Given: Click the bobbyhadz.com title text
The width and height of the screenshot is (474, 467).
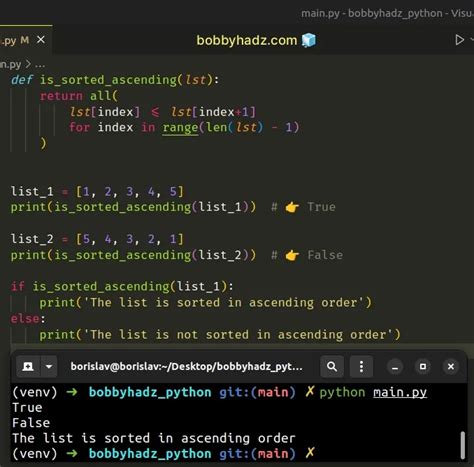Looking at the screenshot, I should pyautogui.click(x=247, y=40).
